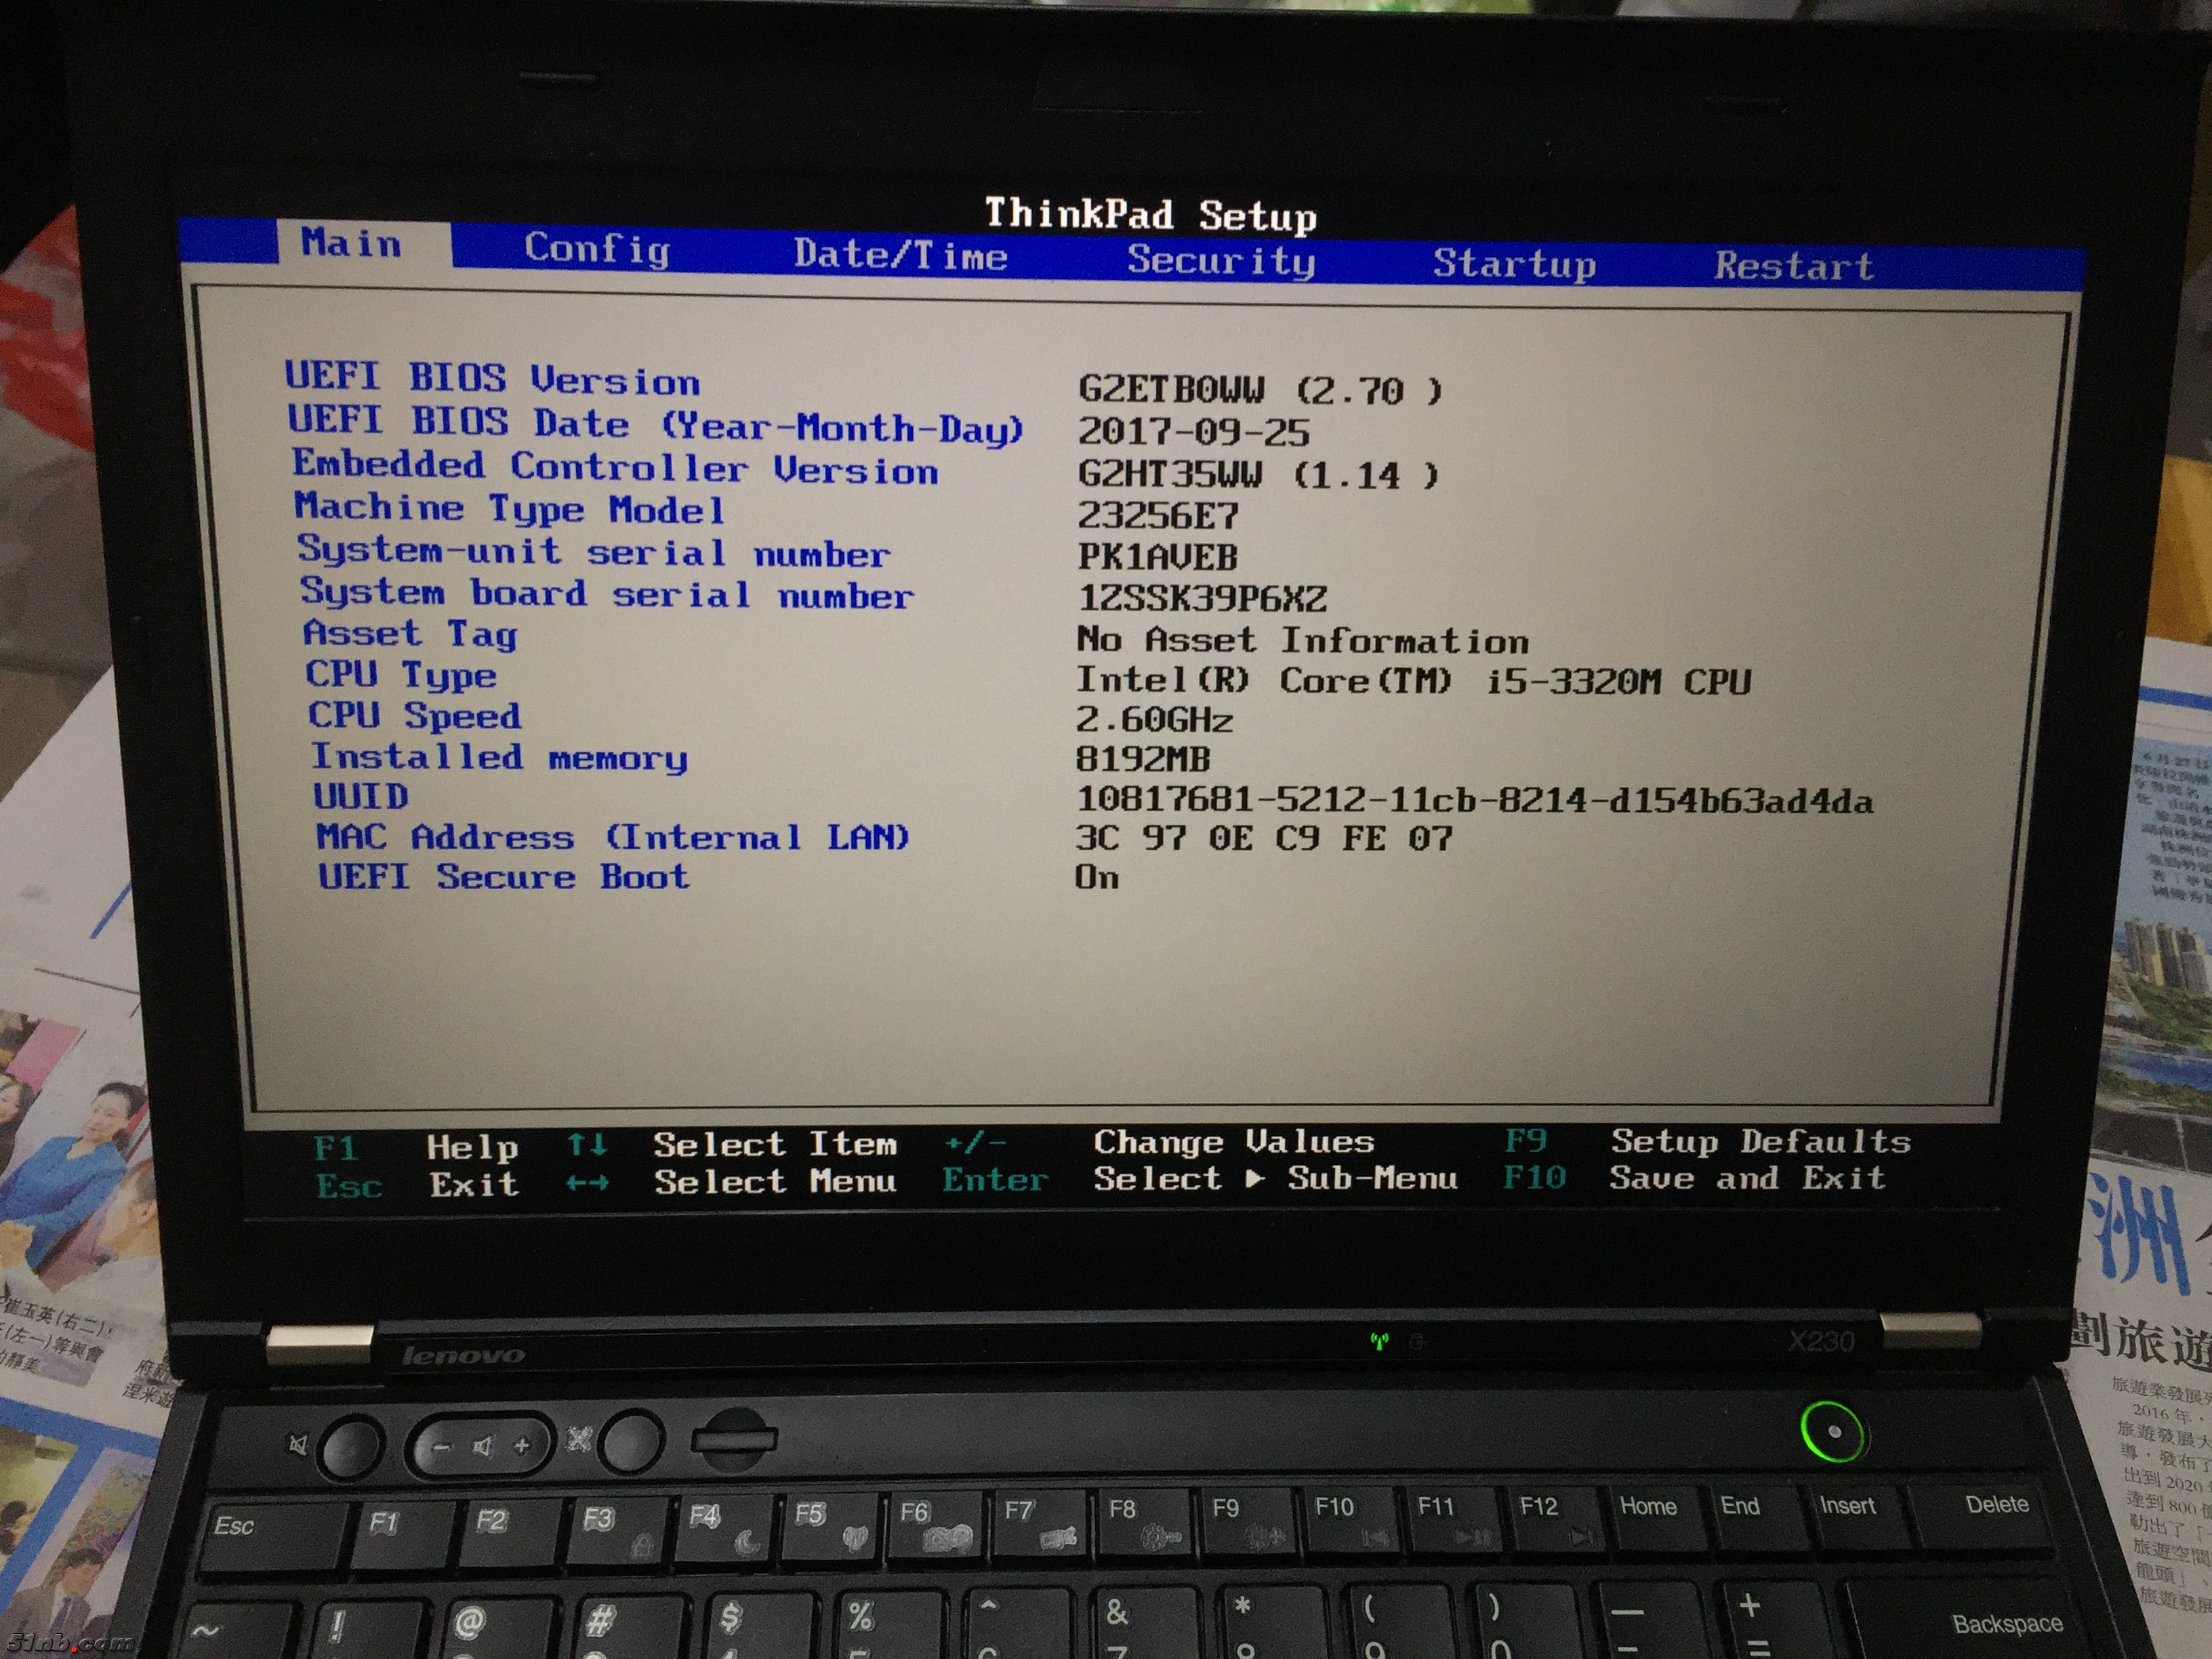
Task: Click the Enter Select Sub-Menu hint
Action: coord(1200,1179)
